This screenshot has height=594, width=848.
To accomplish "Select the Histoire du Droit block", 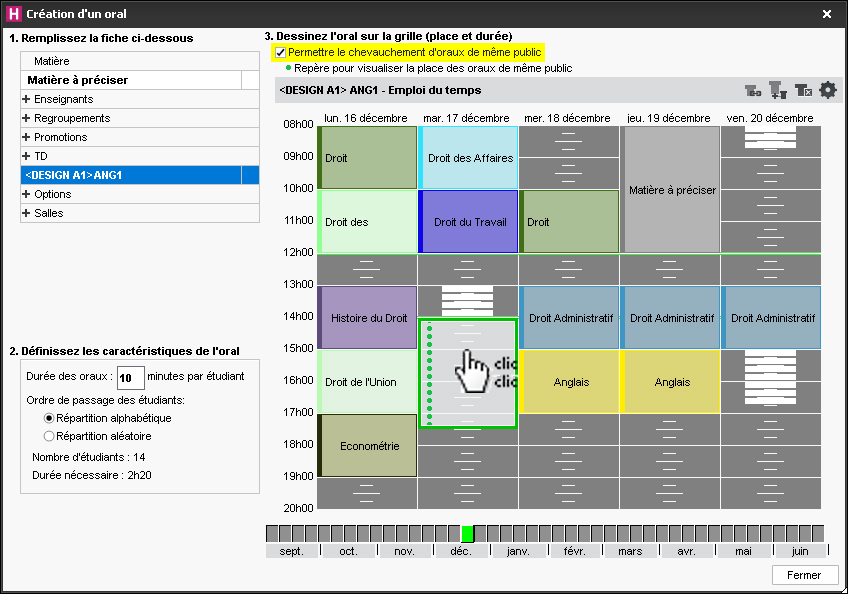I will point(367,318).
